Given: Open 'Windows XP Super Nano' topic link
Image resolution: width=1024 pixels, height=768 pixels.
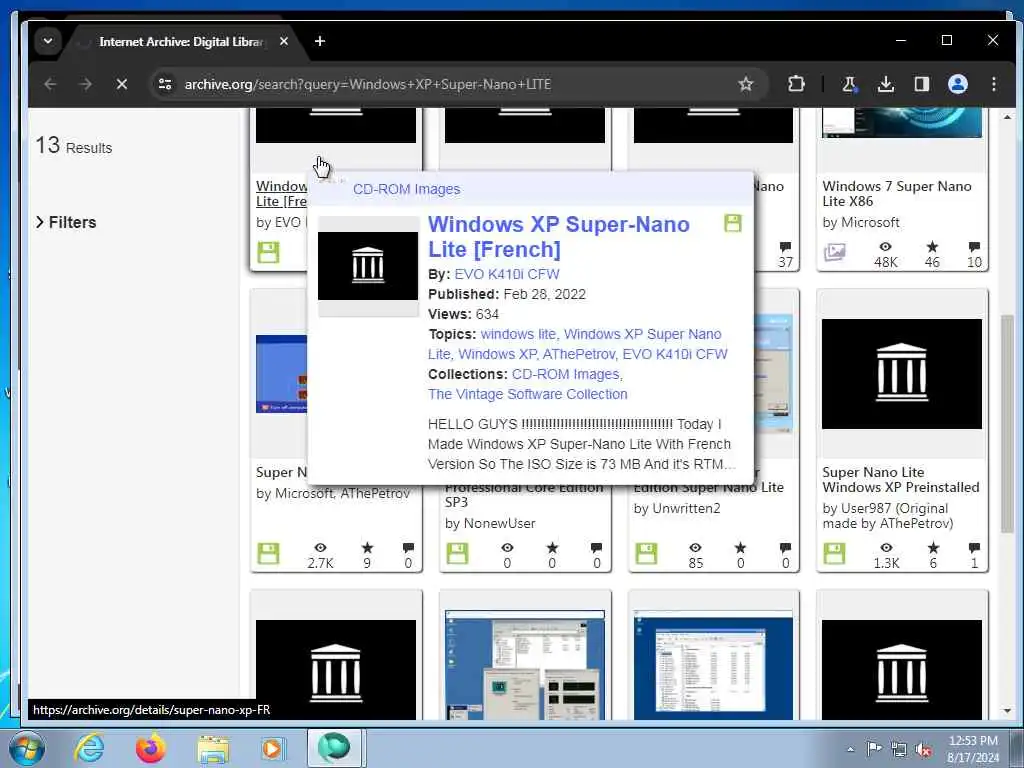Looking at the screenshot, I should pos(643,334).
